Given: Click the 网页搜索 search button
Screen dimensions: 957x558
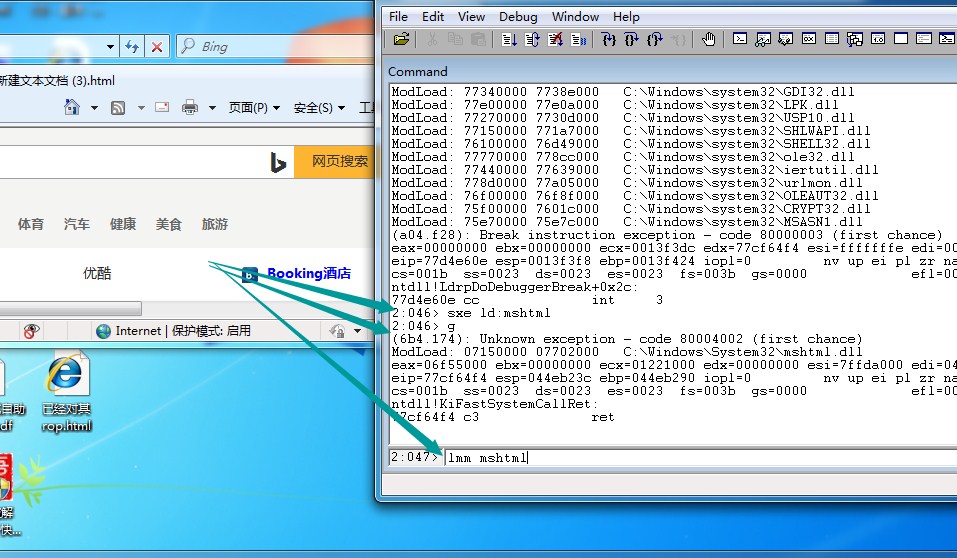Looking at the screenshot, I should (x=334, y=162).
